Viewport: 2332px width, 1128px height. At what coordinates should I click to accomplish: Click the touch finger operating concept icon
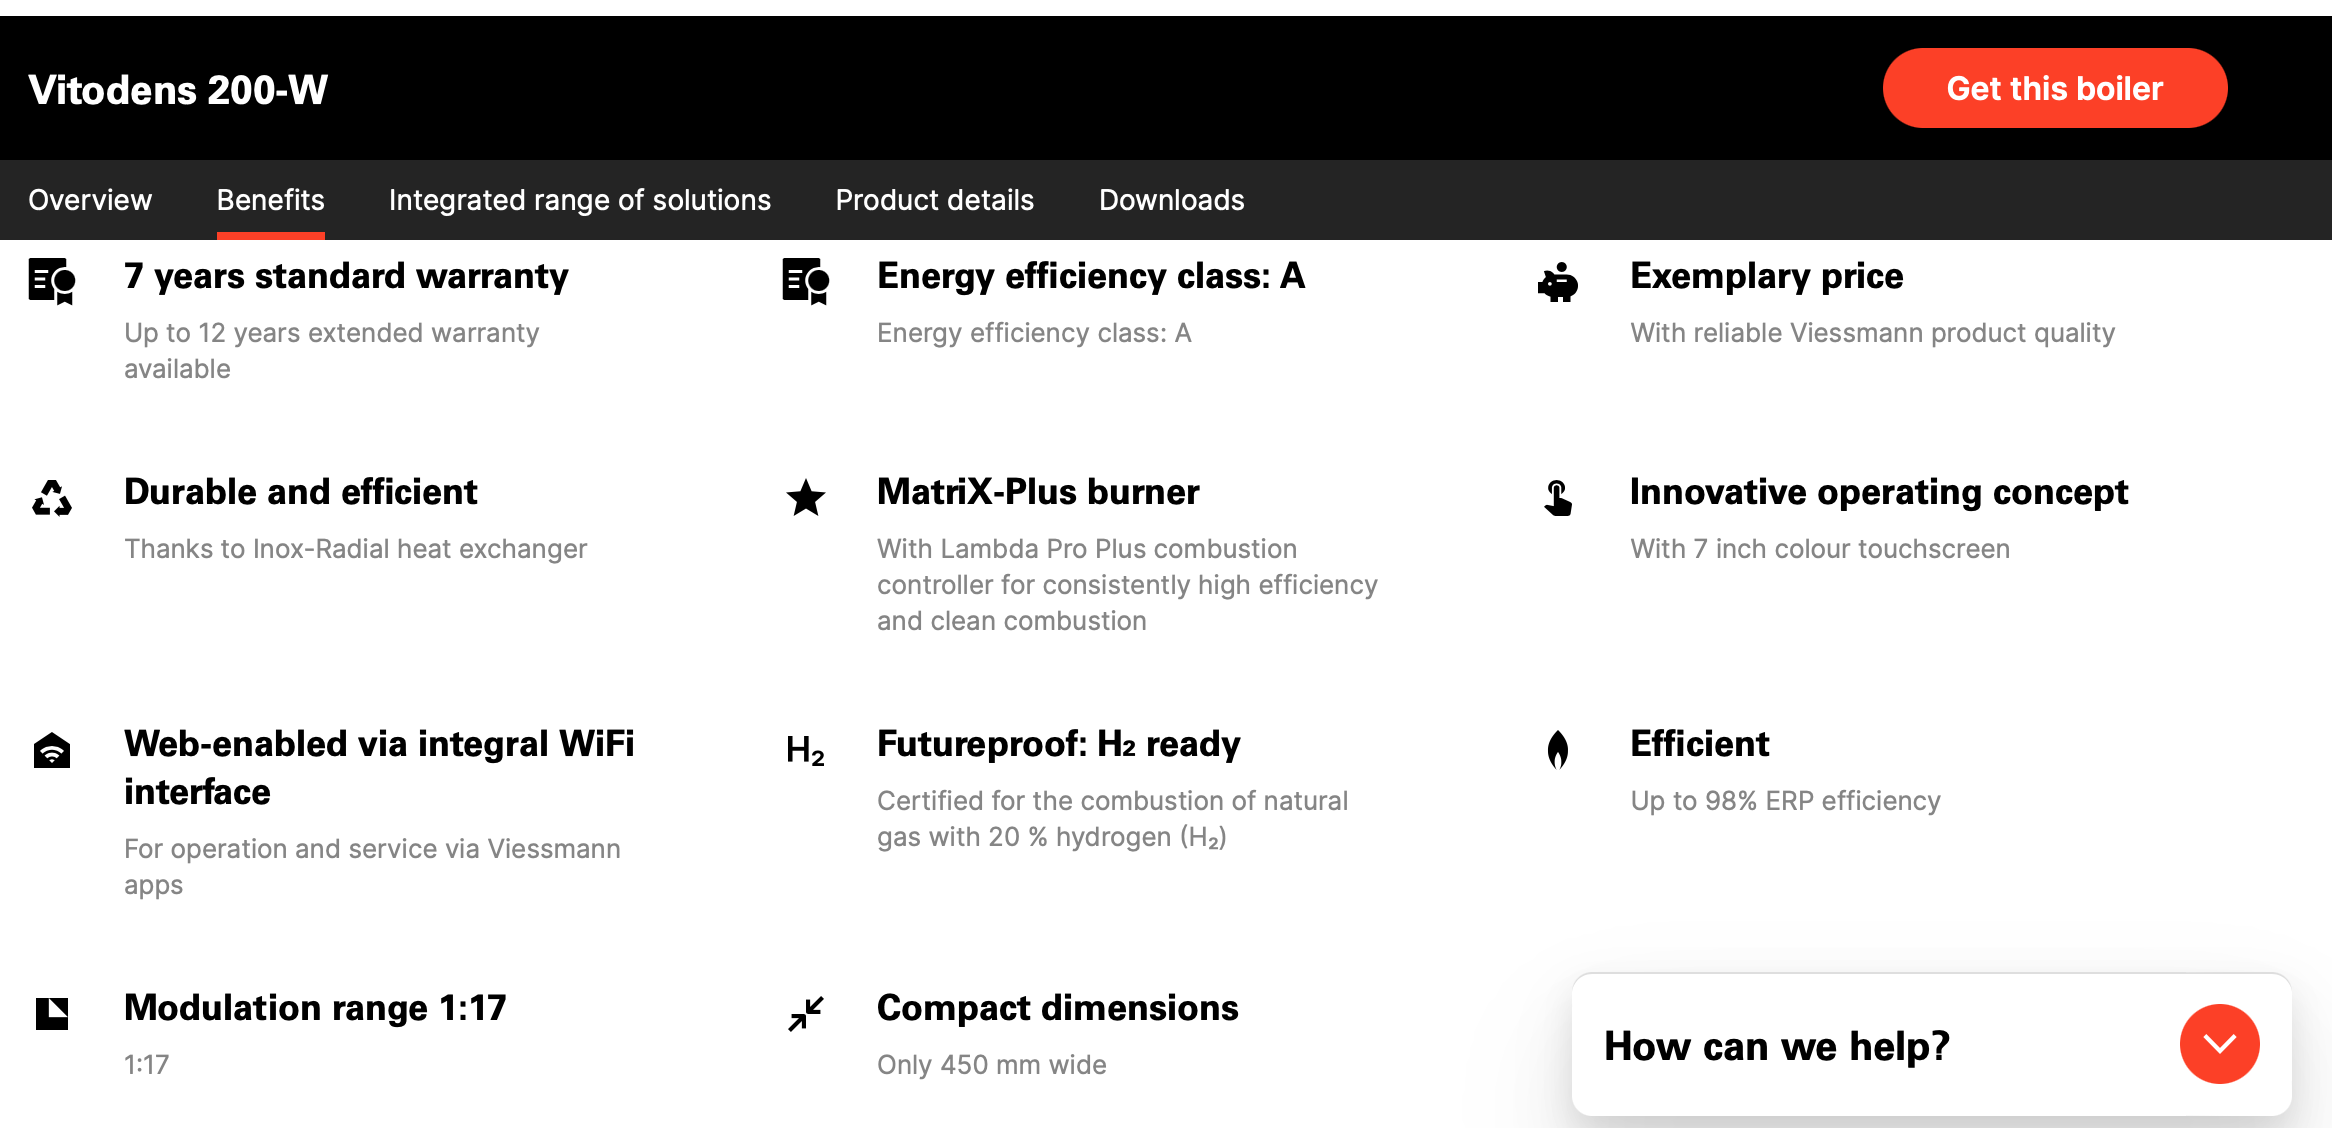pyautogui.click(x=1558, y=498)
